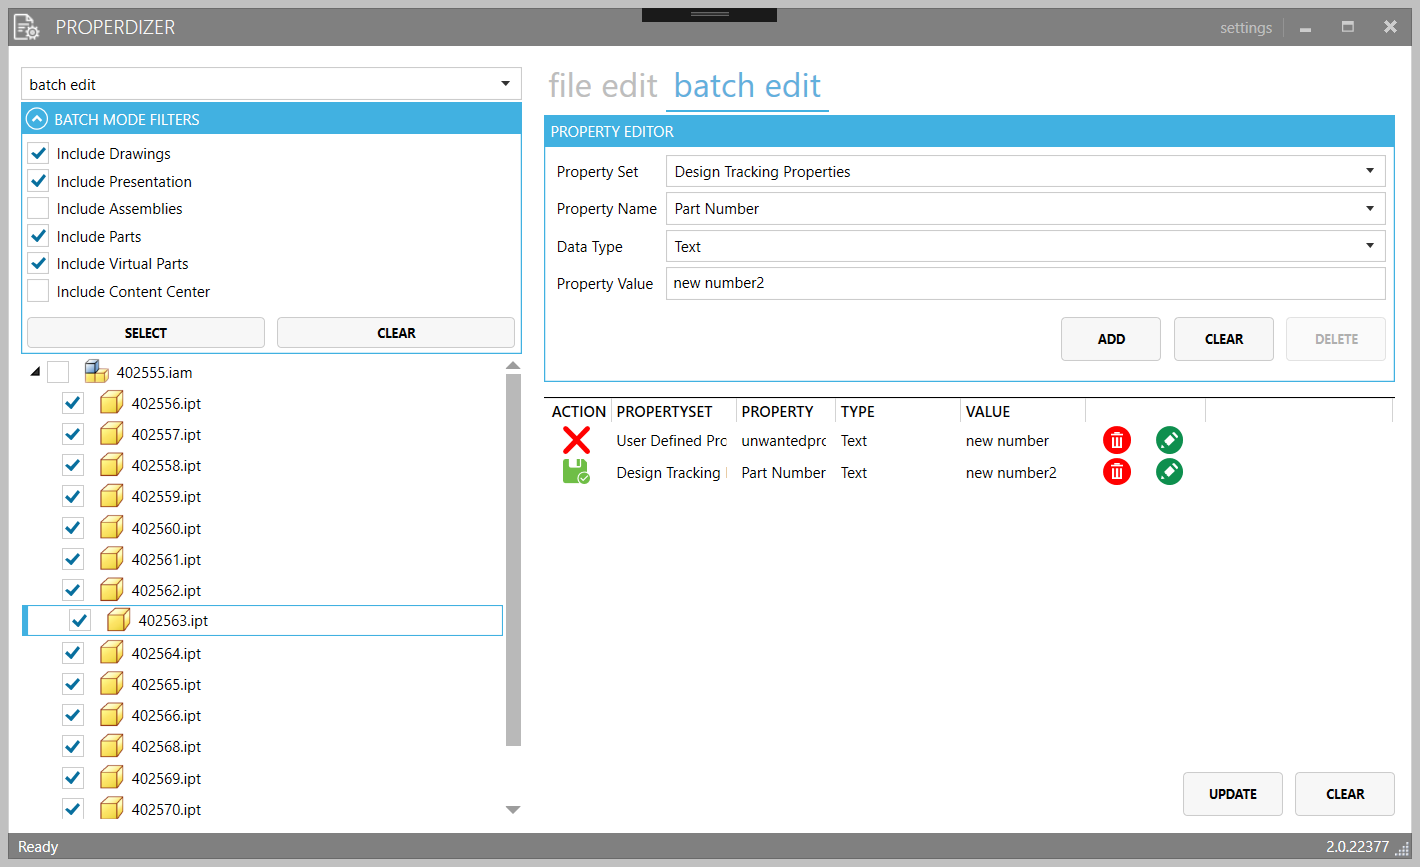1420x867 pixels.
Task: Click the UPDATE button
Action: tap(1233, 794)
